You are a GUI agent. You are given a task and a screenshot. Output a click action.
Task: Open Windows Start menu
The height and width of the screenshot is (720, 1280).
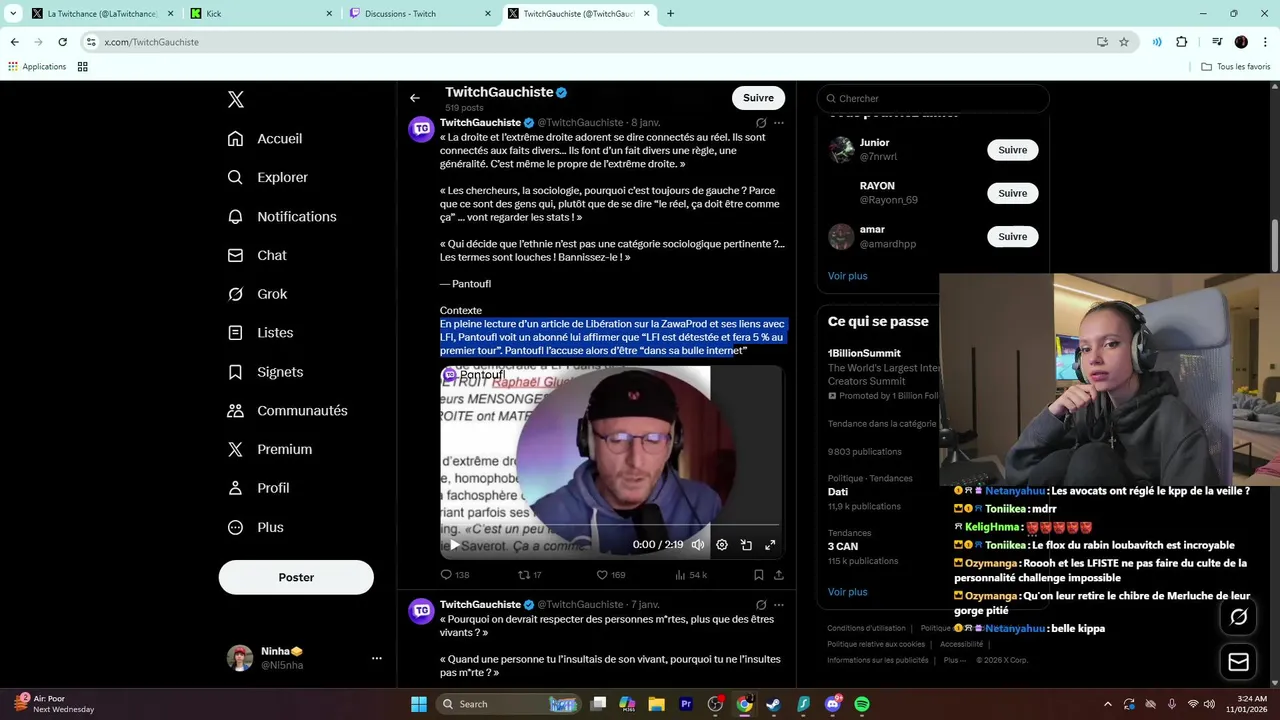419,704
